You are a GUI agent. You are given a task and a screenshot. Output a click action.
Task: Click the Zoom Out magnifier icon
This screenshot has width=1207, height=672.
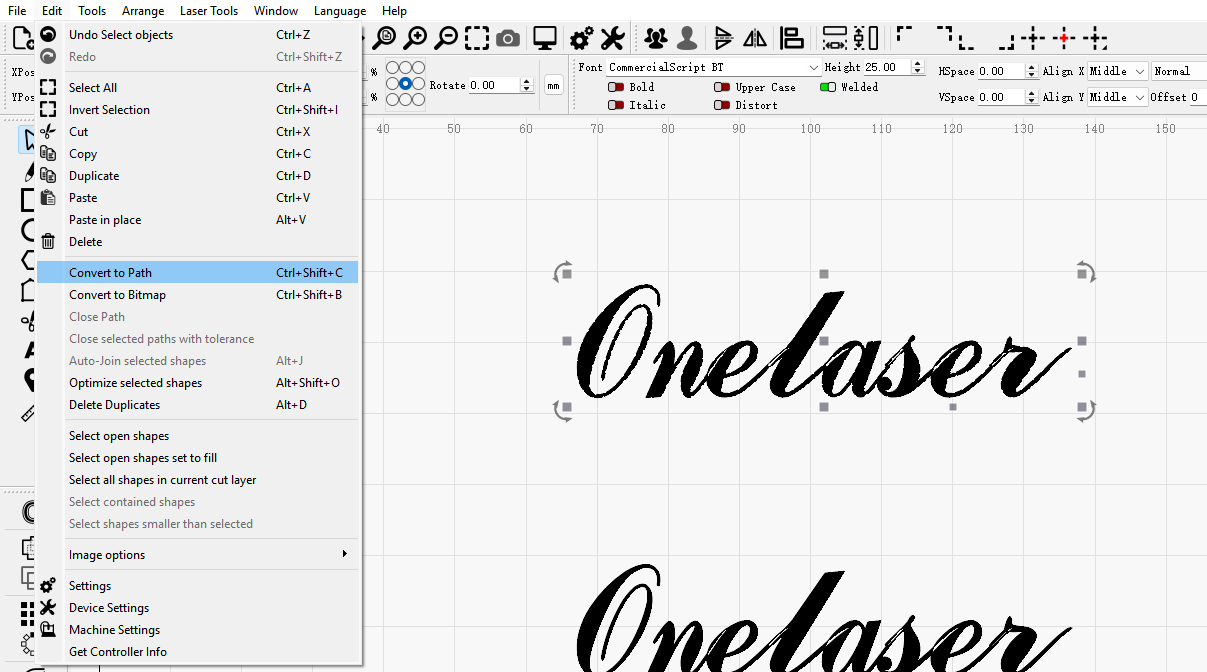click(x=446, y=38)
